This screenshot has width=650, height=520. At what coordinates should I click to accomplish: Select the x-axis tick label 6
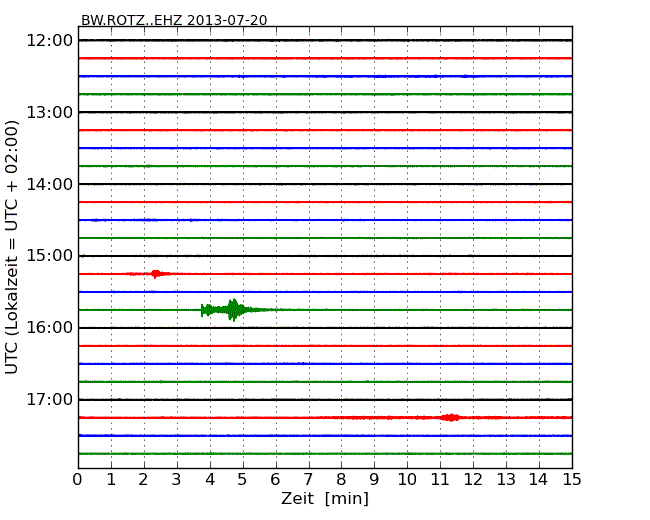(x=276, y=480)
